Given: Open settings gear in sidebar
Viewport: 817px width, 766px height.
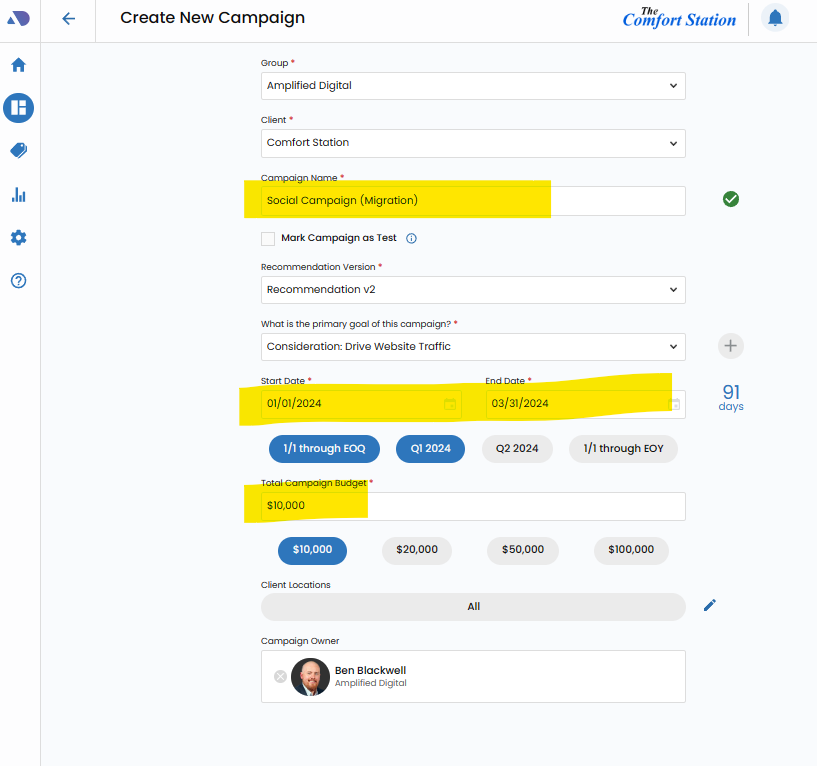Looking at the screenshot, I should 18,238.
